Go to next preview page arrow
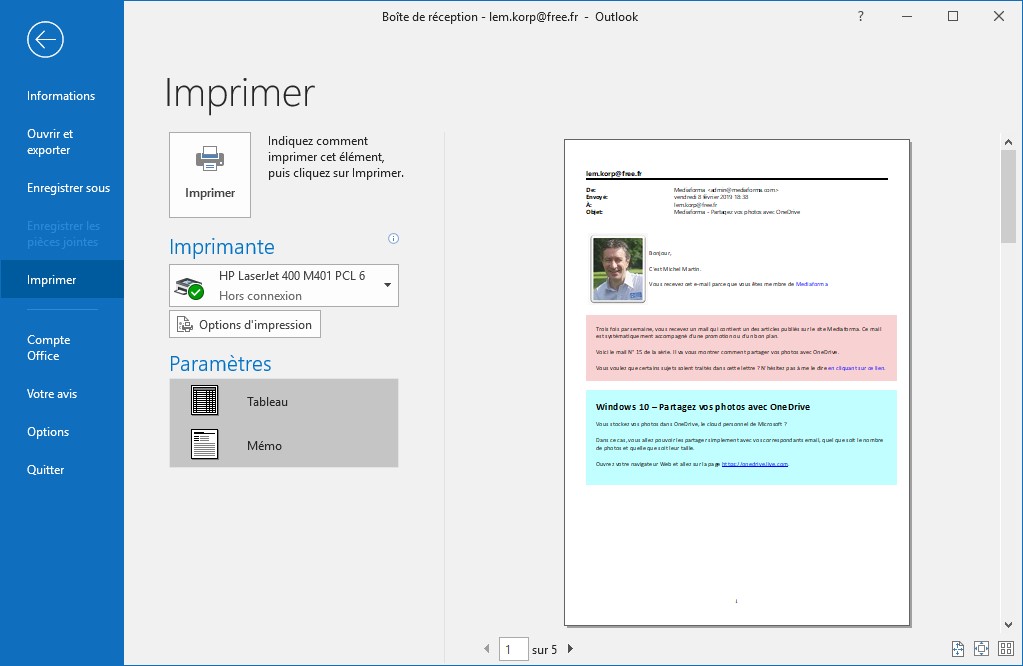This screenshot has height=666, width=1023. point(570,650)
